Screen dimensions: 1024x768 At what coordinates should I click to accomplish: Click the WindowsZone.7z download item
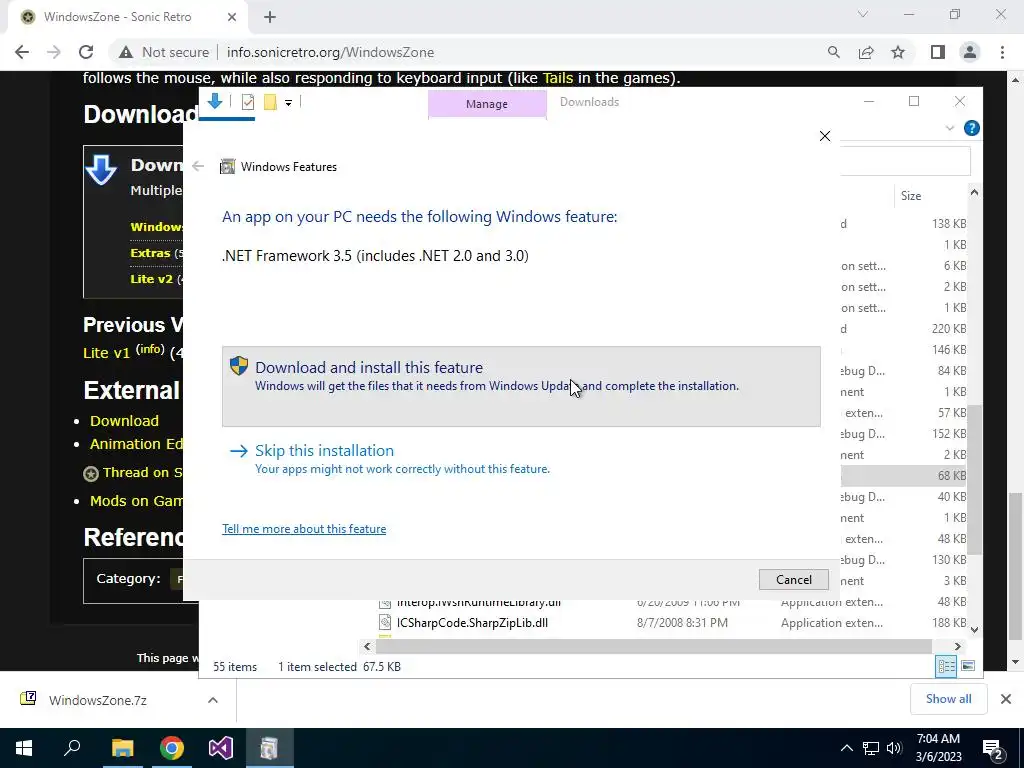98,700
